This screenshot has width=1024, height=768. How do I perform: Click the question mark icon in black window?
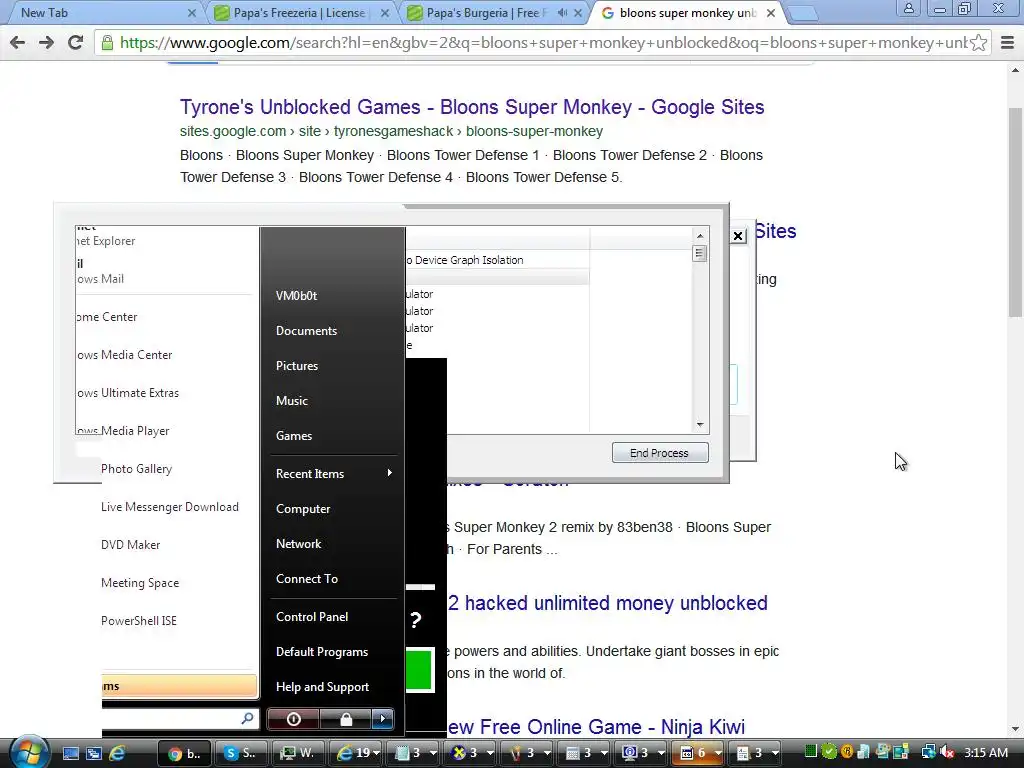click(x=416, y=620)
